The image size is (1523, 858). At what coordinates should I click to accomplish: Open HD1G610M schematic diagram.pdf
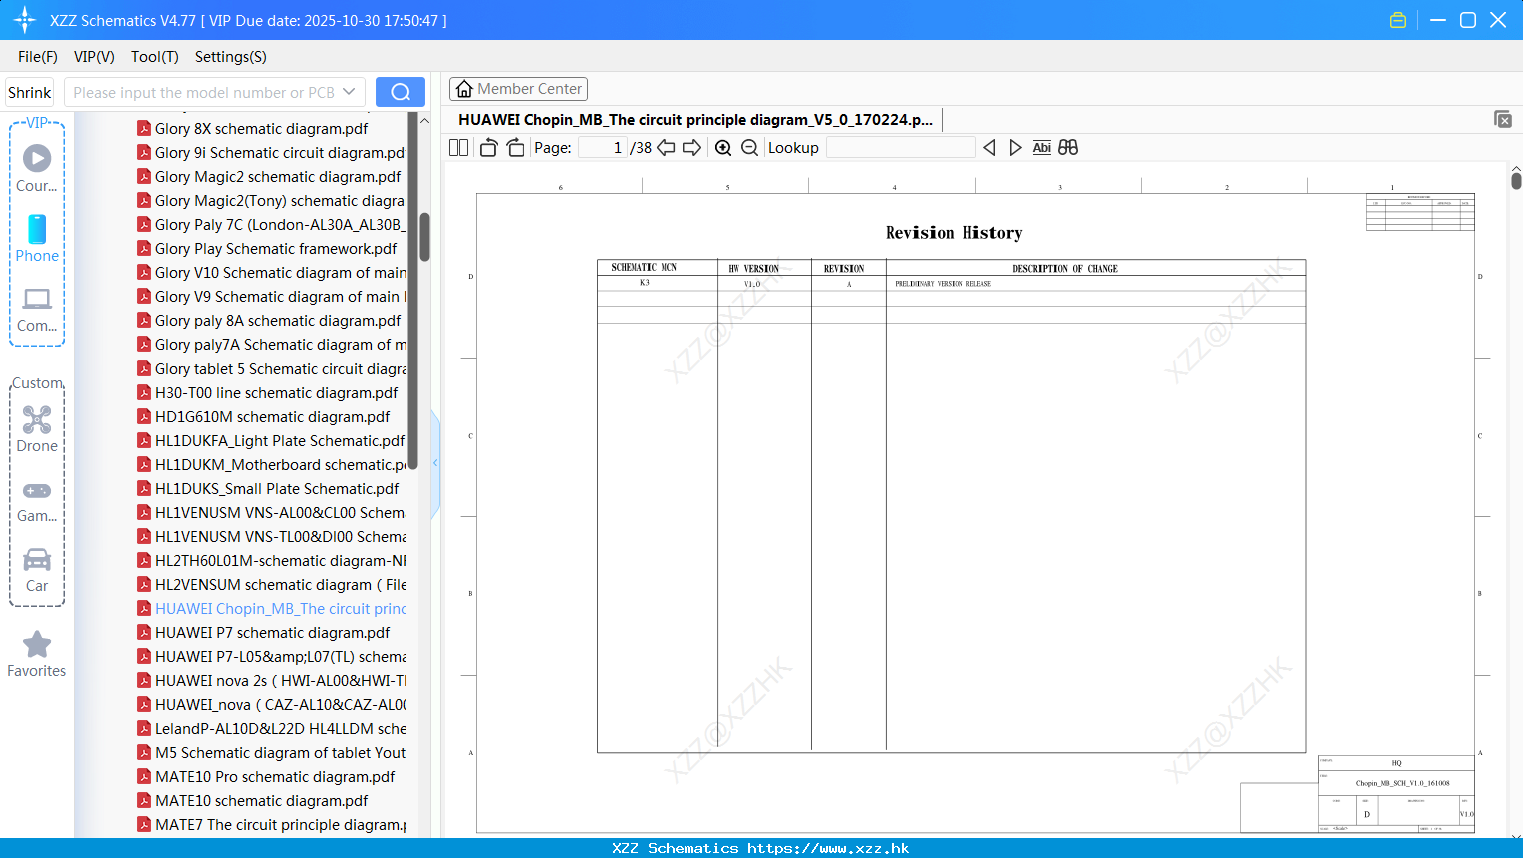point(264,416)
